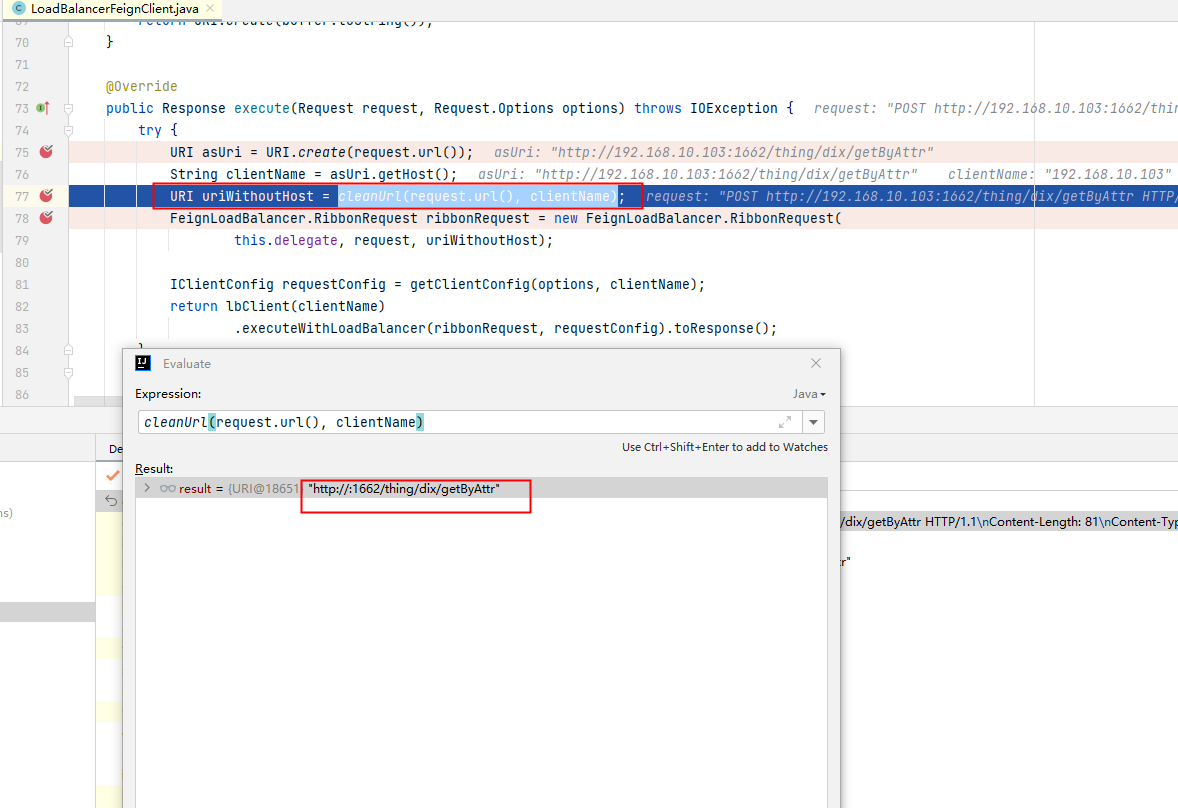Open the expression history dropdown arrow
Image resolution: width=1178 pixels, height=808 pixels.
(813, 422)
